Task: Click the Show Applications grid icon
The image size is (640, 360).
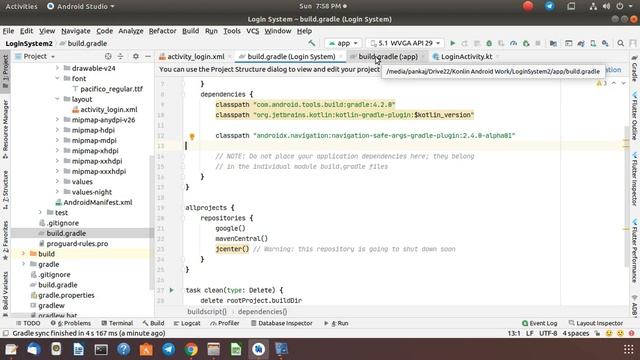Action: [629, 349]
